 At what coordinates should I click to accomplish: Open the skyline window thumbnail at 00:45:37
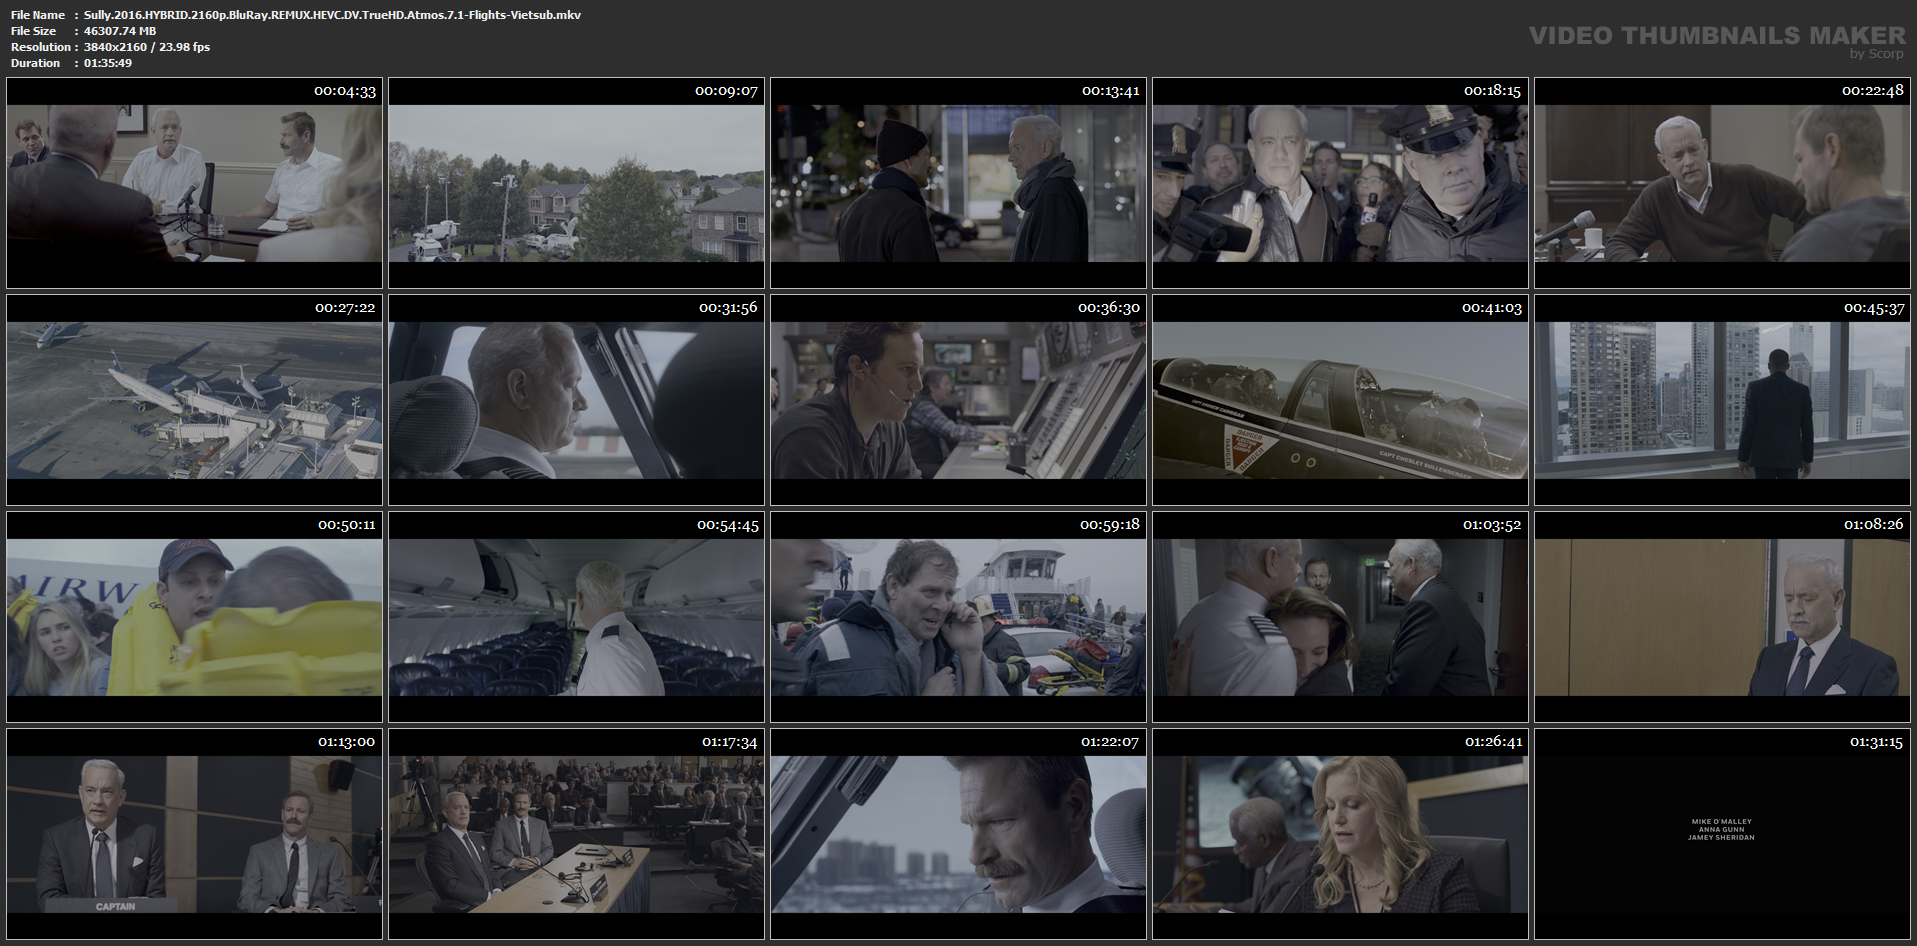(1722, 400)
